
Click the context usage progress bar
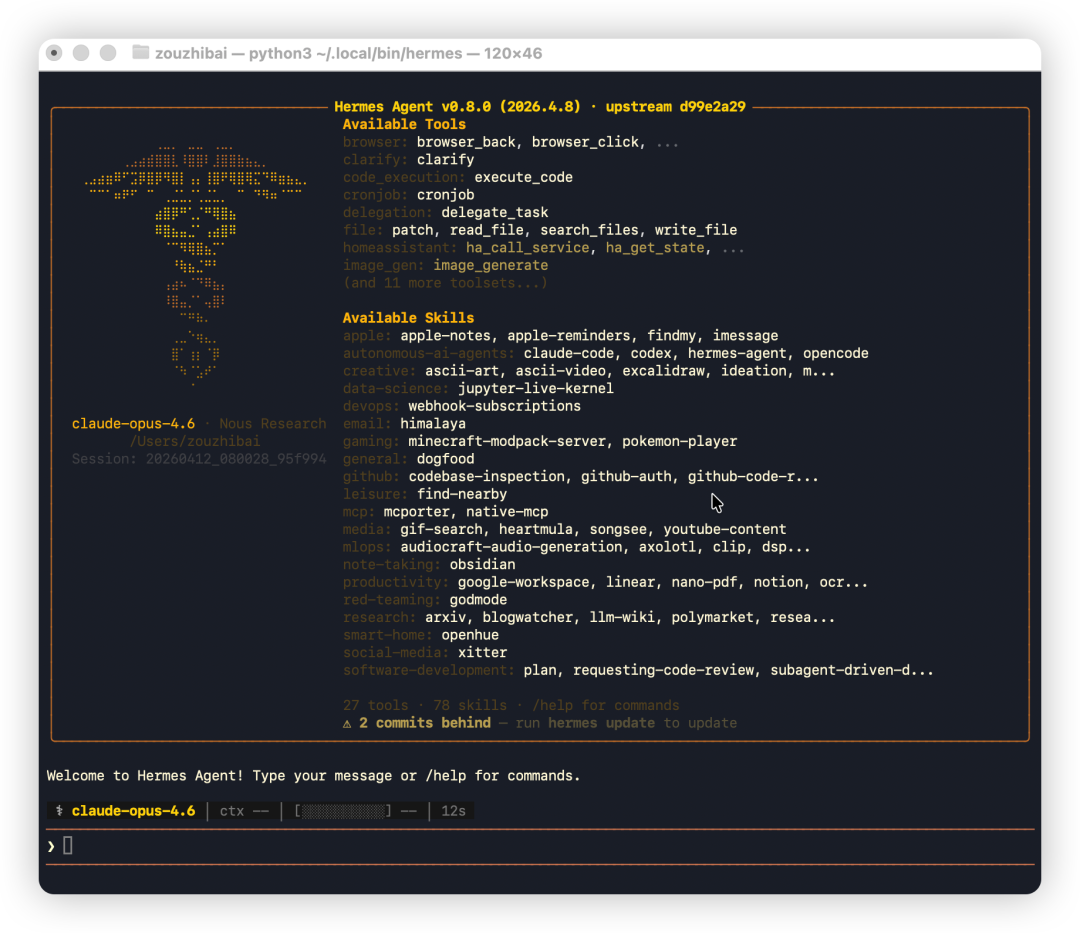click(342, 811)
